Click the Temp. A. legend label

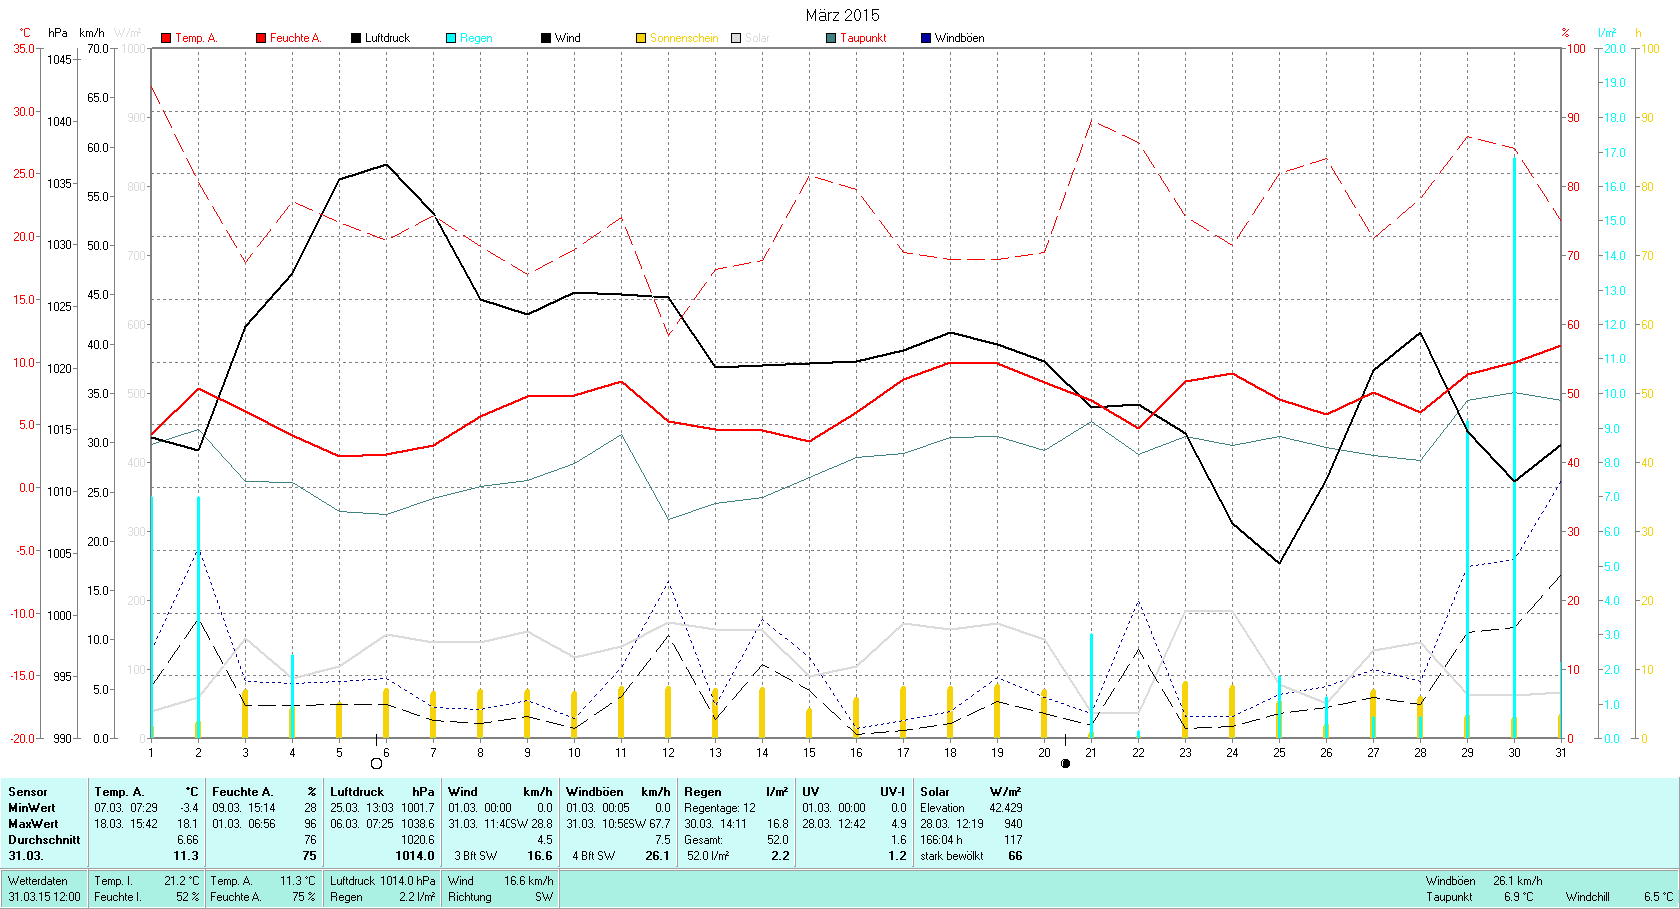click(x=196, y=38)
